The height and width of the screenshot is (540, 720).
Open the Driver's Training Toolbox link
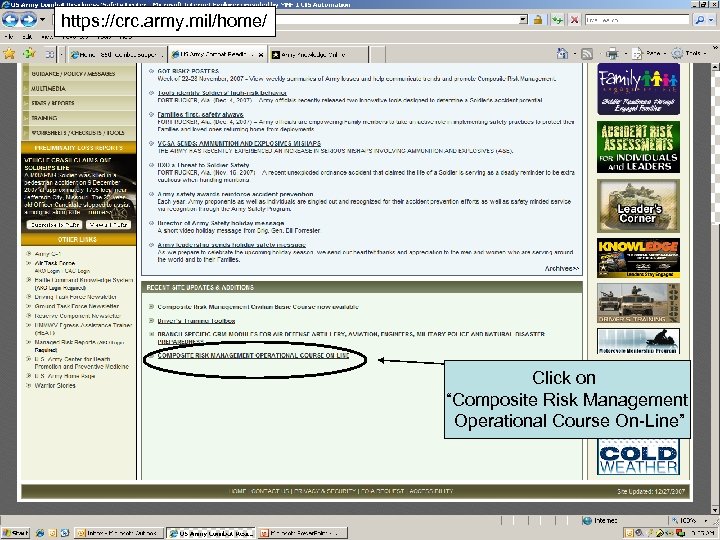pyautogui.click(x=196, y=321)
